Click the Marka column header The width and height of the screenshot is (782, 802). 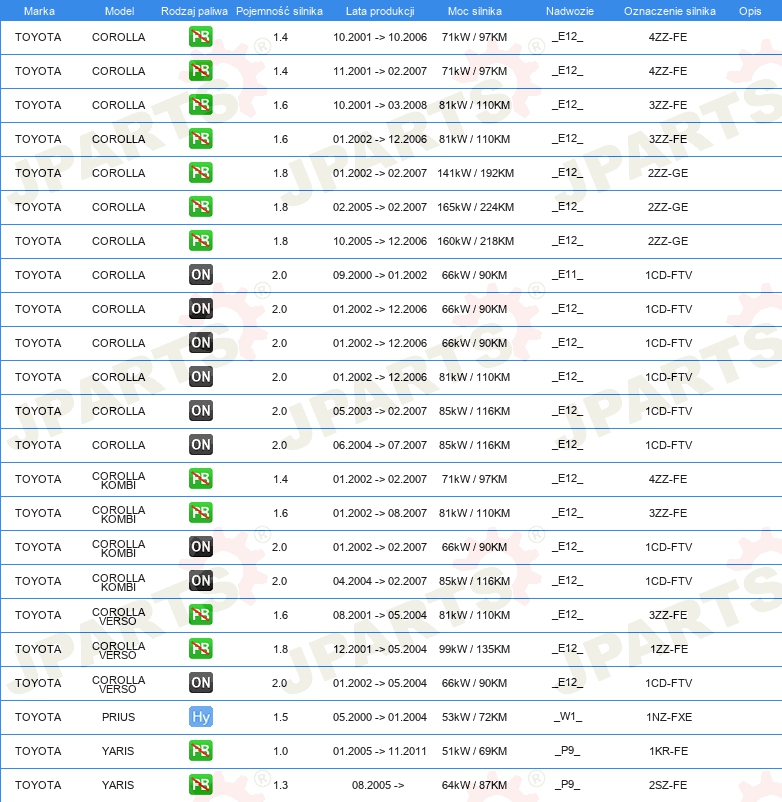click(x=39, y=11)
